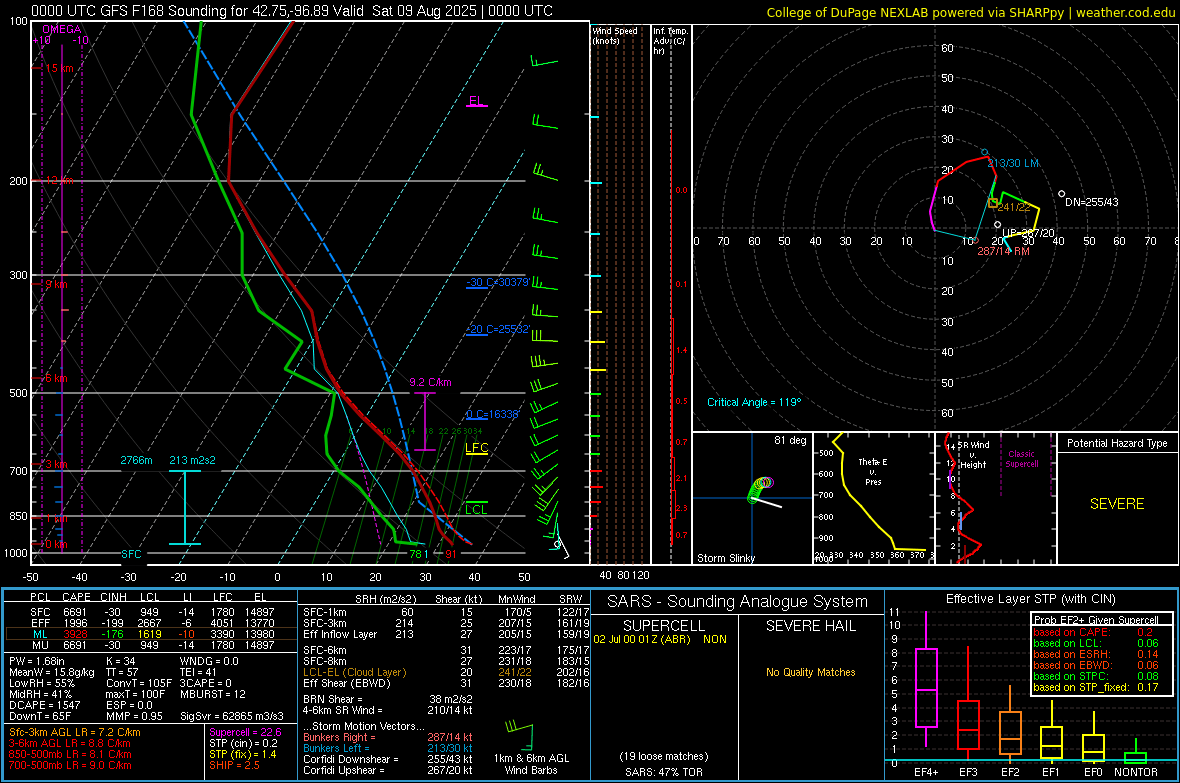Click the Storm Slinky panel label
Screen dimensions: 1180x783
[725, 558]
